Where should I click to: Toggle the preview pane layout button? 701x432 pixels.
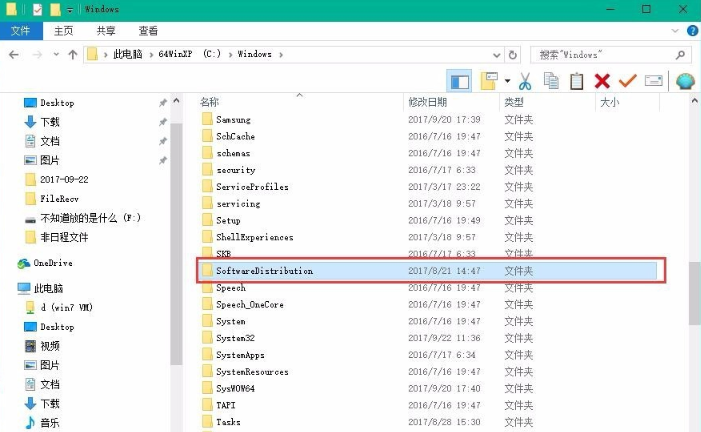tap(460, 81)
